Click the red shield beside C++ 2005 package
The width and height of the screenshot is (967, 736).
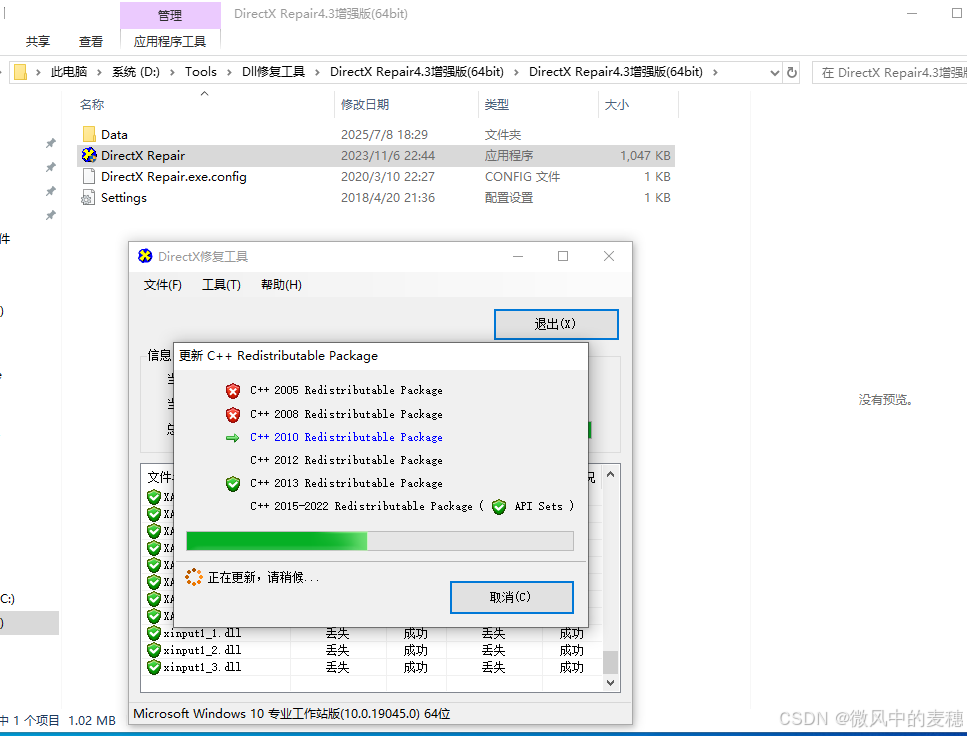[232, 391]
